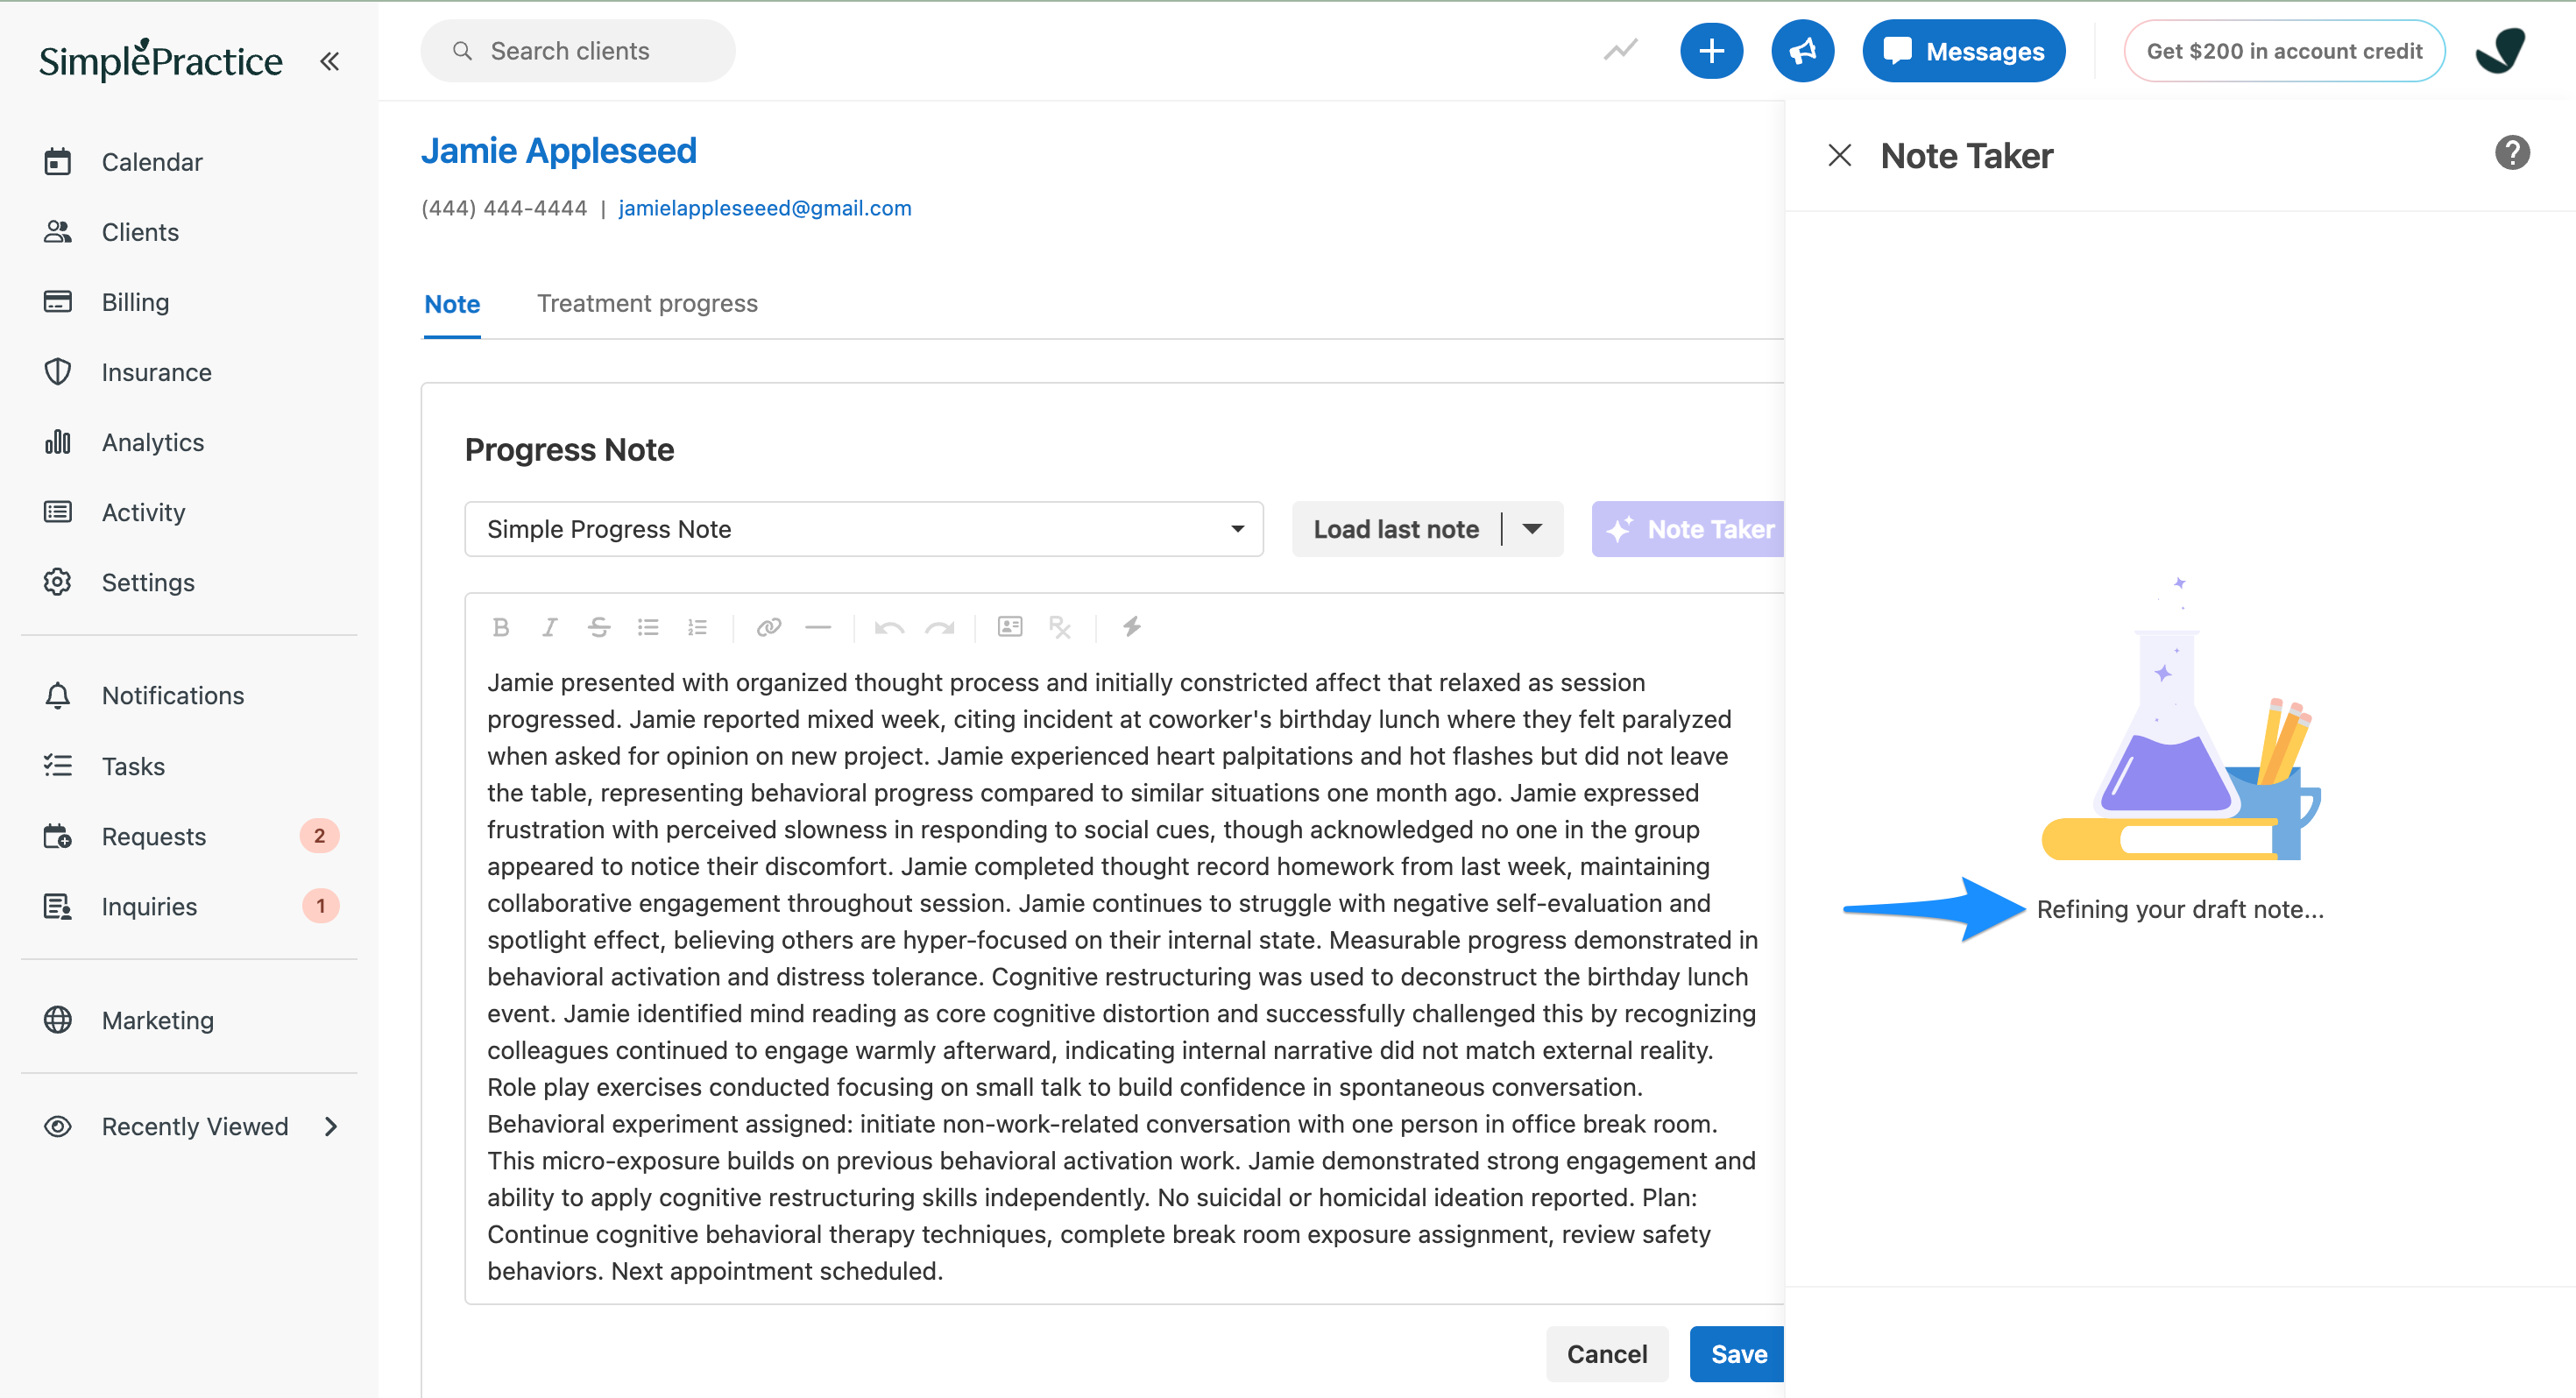Toggle strikethrough formatting in the note editor
2576x1398 pixels.
pos(599,627)
